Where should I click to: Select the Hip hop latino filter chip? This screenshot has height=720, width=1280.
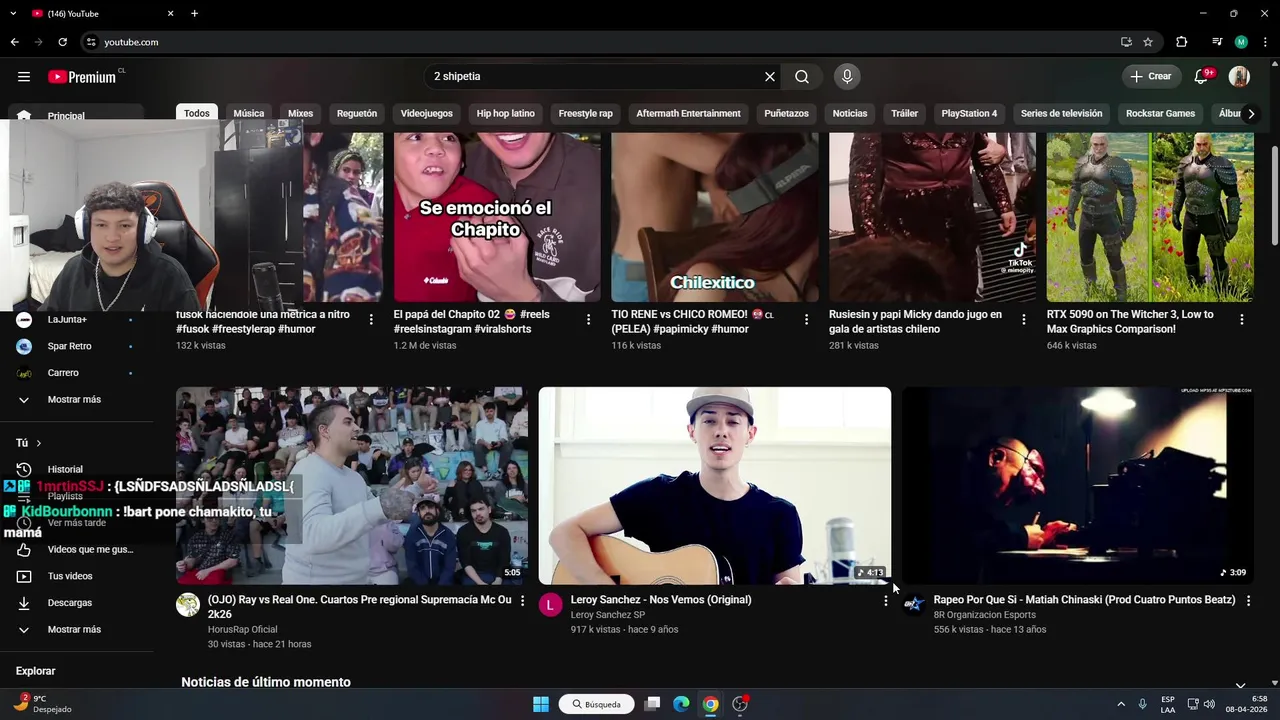pyautogui.click(x=506, y=114)
